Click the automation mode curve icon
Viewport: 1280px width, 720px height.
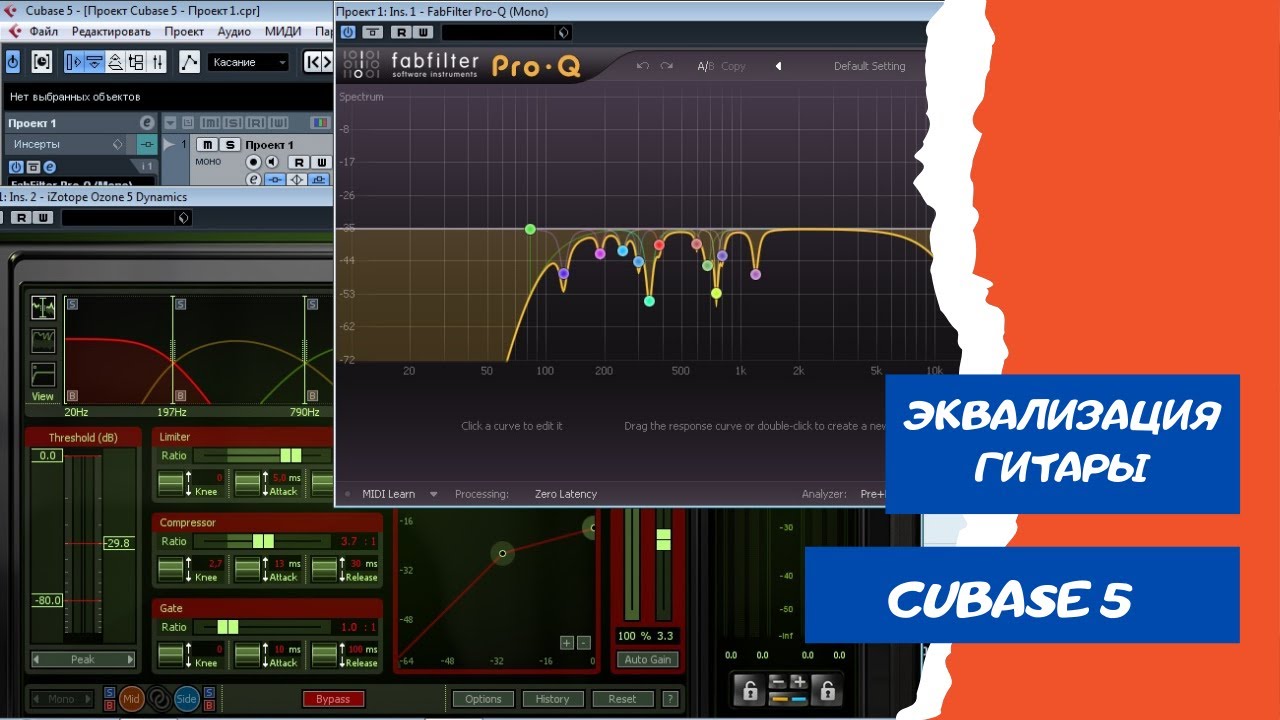click(x=189, y=62)
